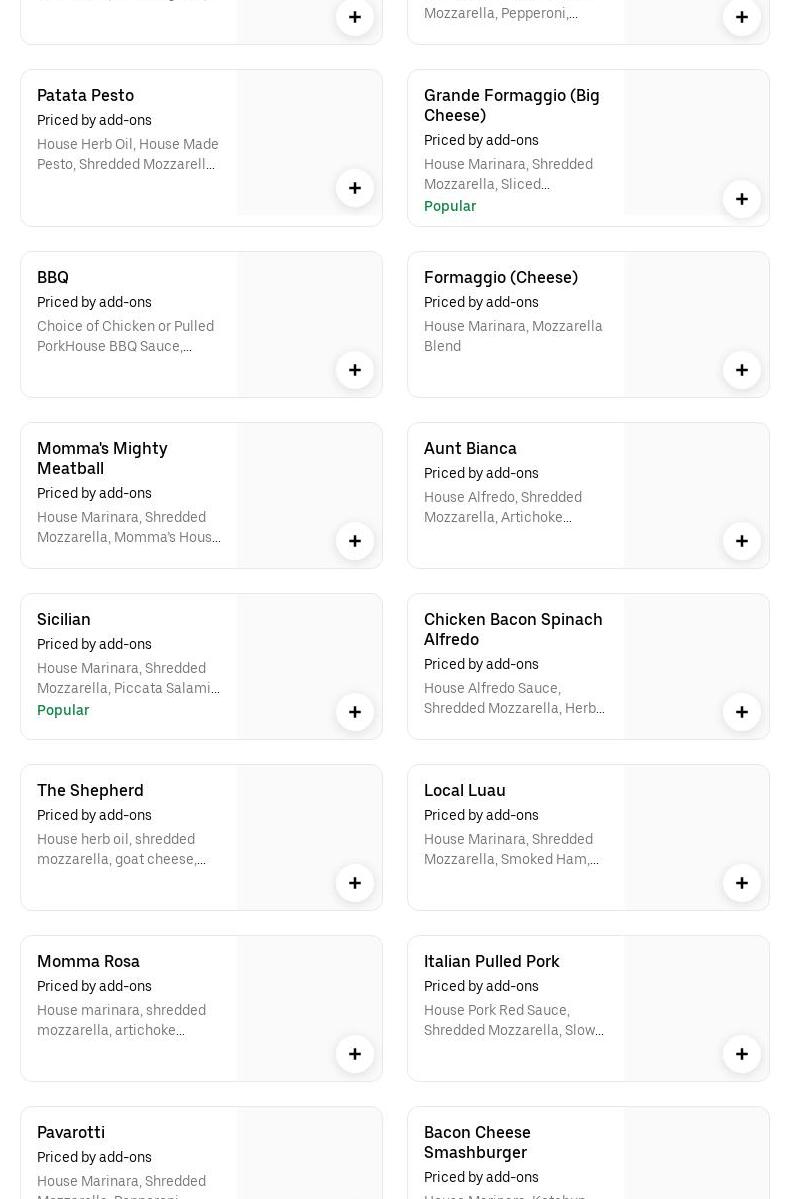Tap plus icon on The Shepherd
The width and height of the screenshot is (804, 1199).
[355, 883]
